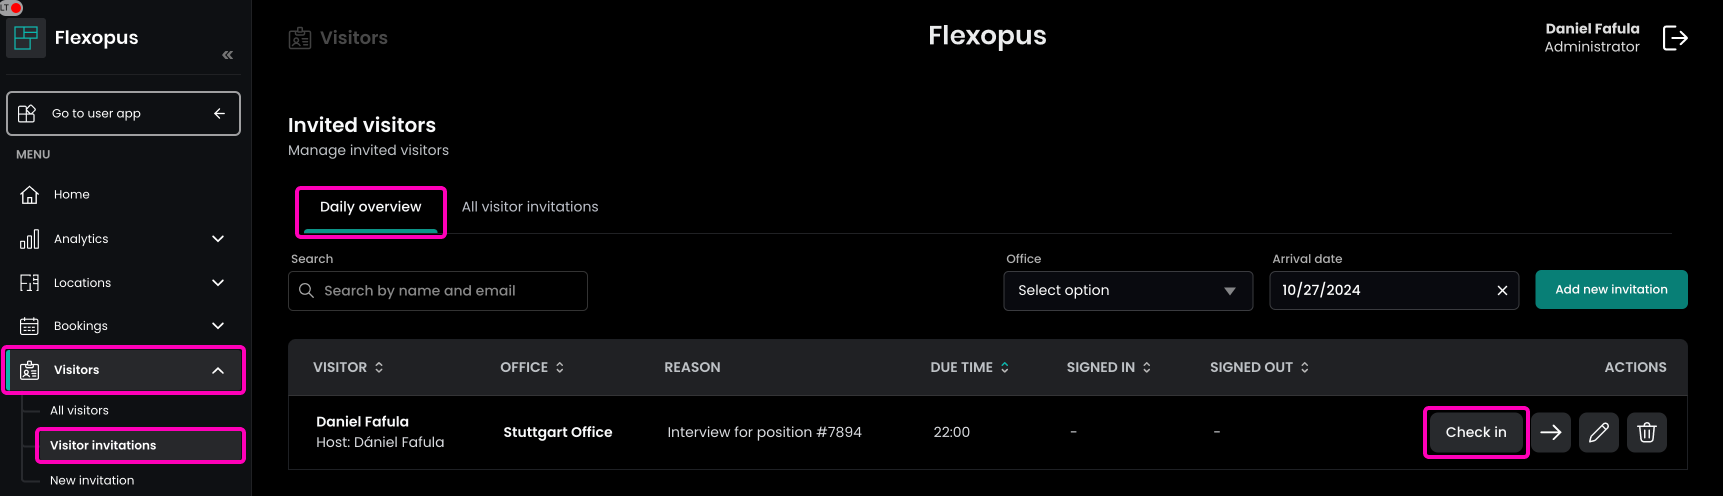Viewport: 1723px width, 496px height.
Task: Click the Flexopus logo in the sidebar
Action: point(27,38)
